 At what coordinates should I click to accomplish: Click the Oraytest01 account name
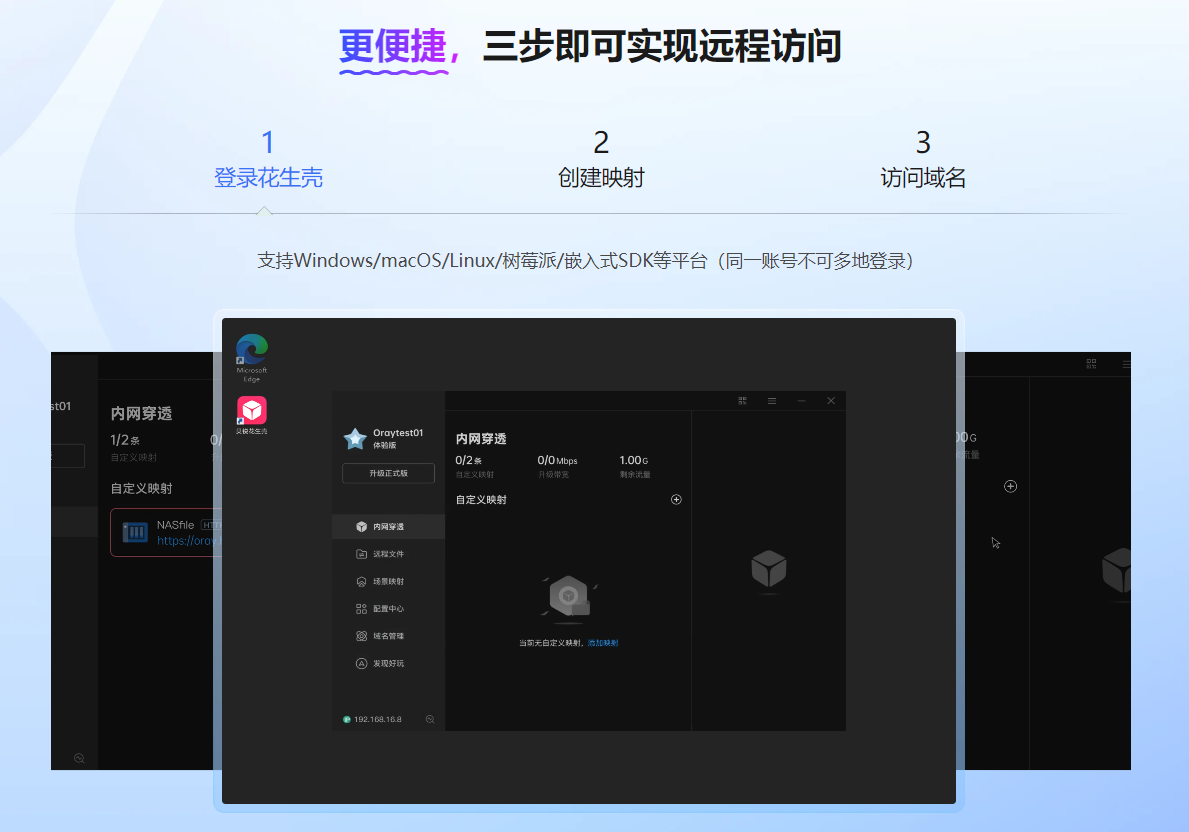[398, 432]
